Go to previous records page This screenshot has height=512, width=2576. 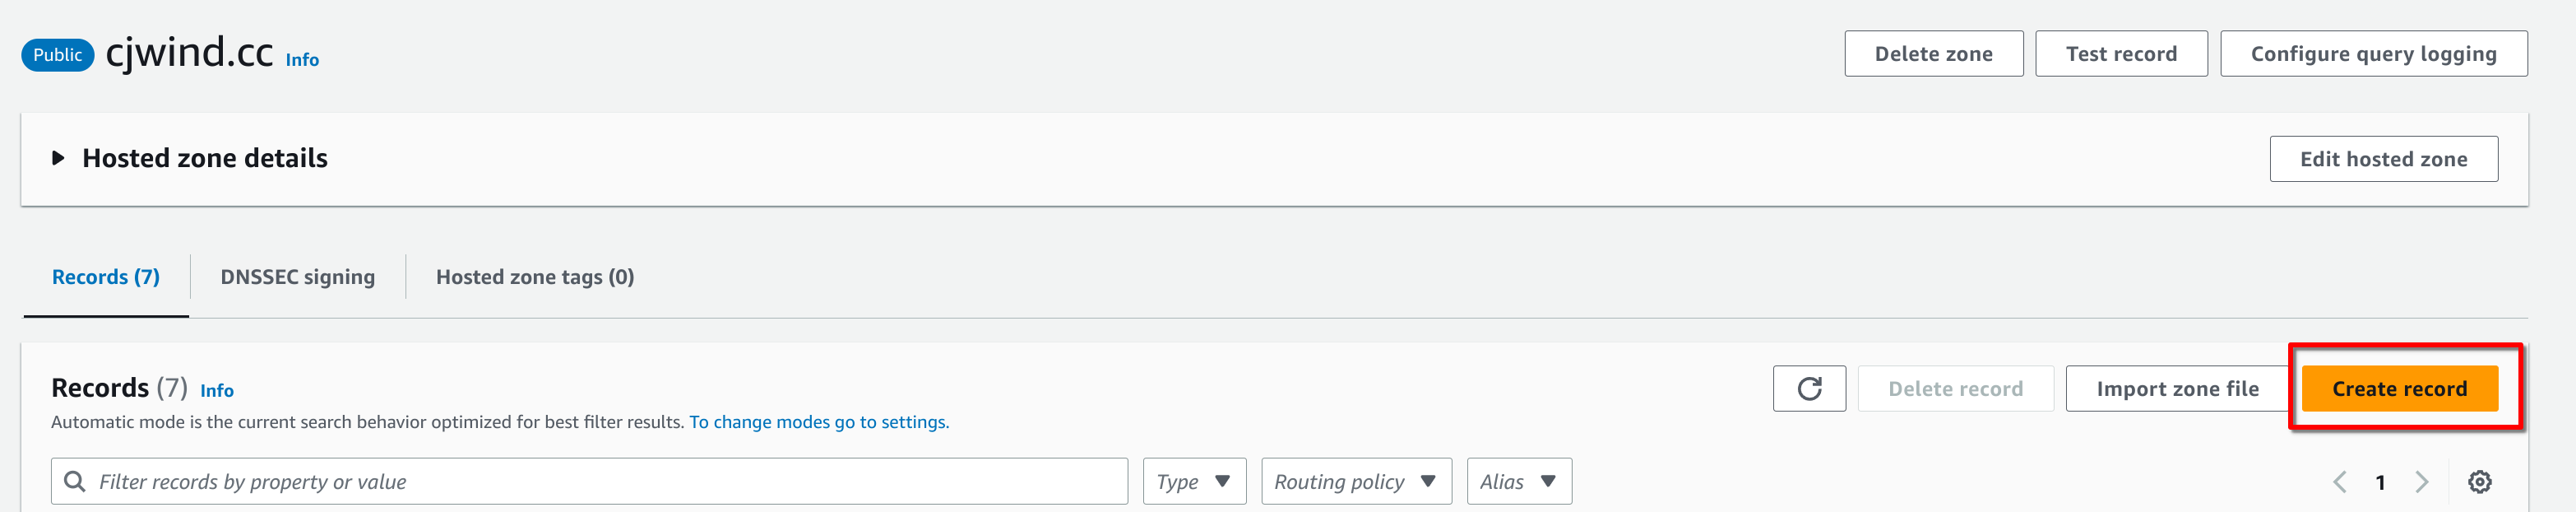tap(2340, 482)
